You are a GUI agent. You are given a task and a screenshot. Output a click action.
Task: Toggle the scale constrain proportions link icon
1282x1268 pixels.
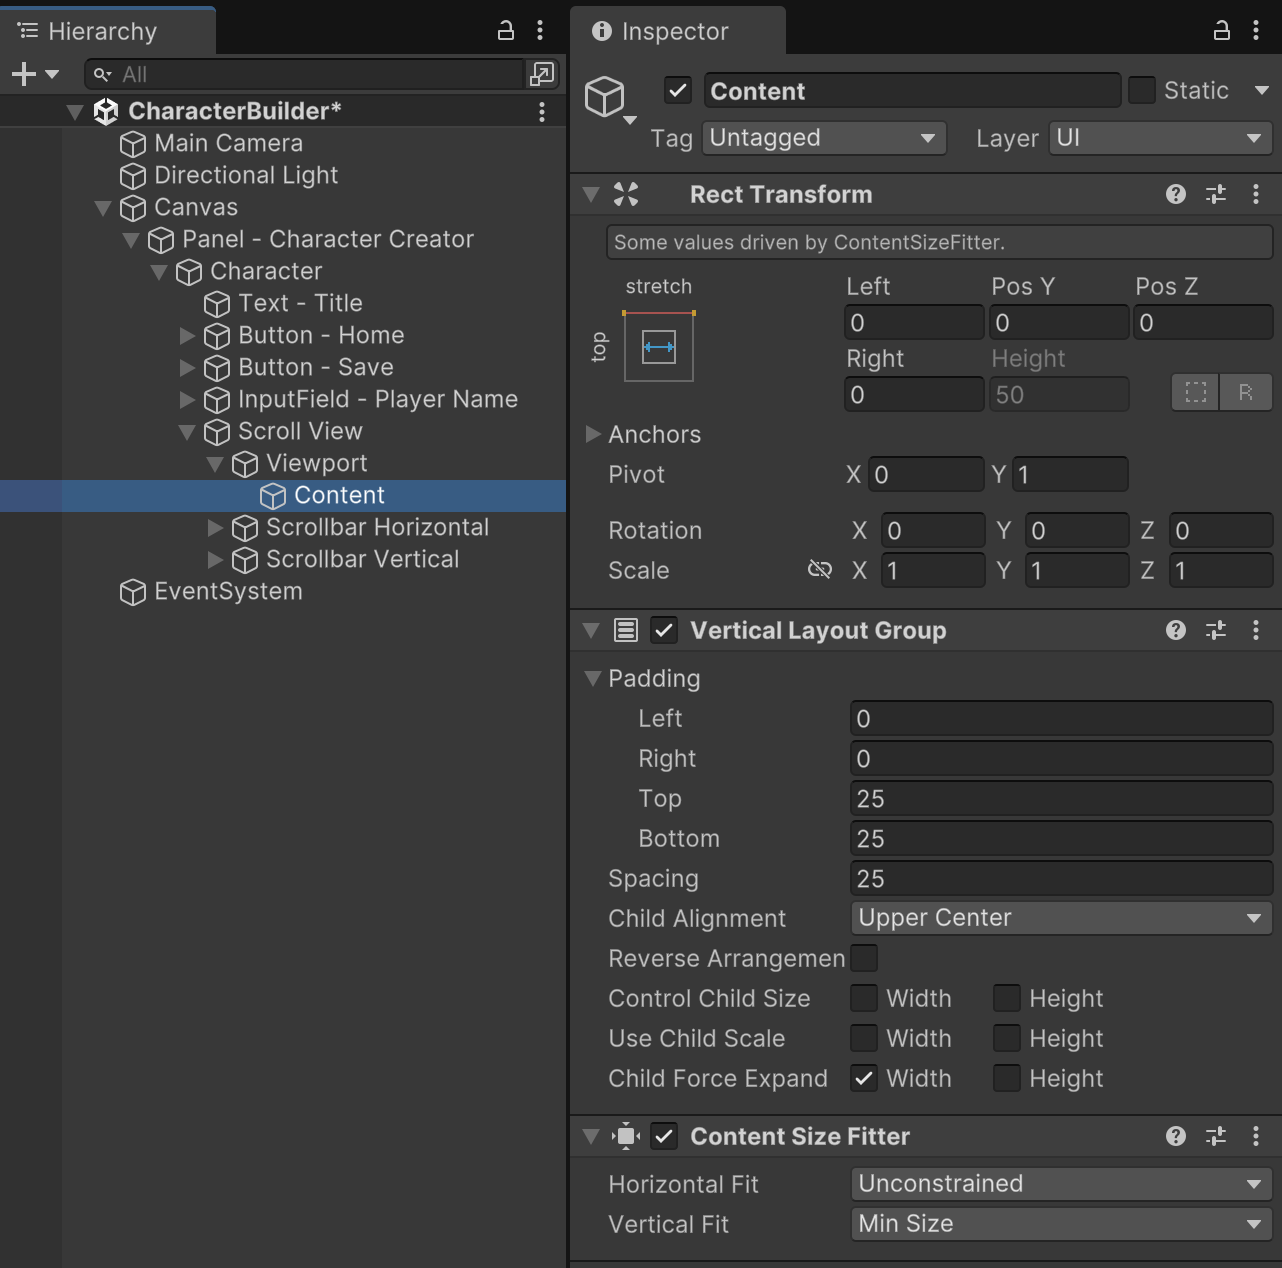pyautogui.click(x=819, y=570)
